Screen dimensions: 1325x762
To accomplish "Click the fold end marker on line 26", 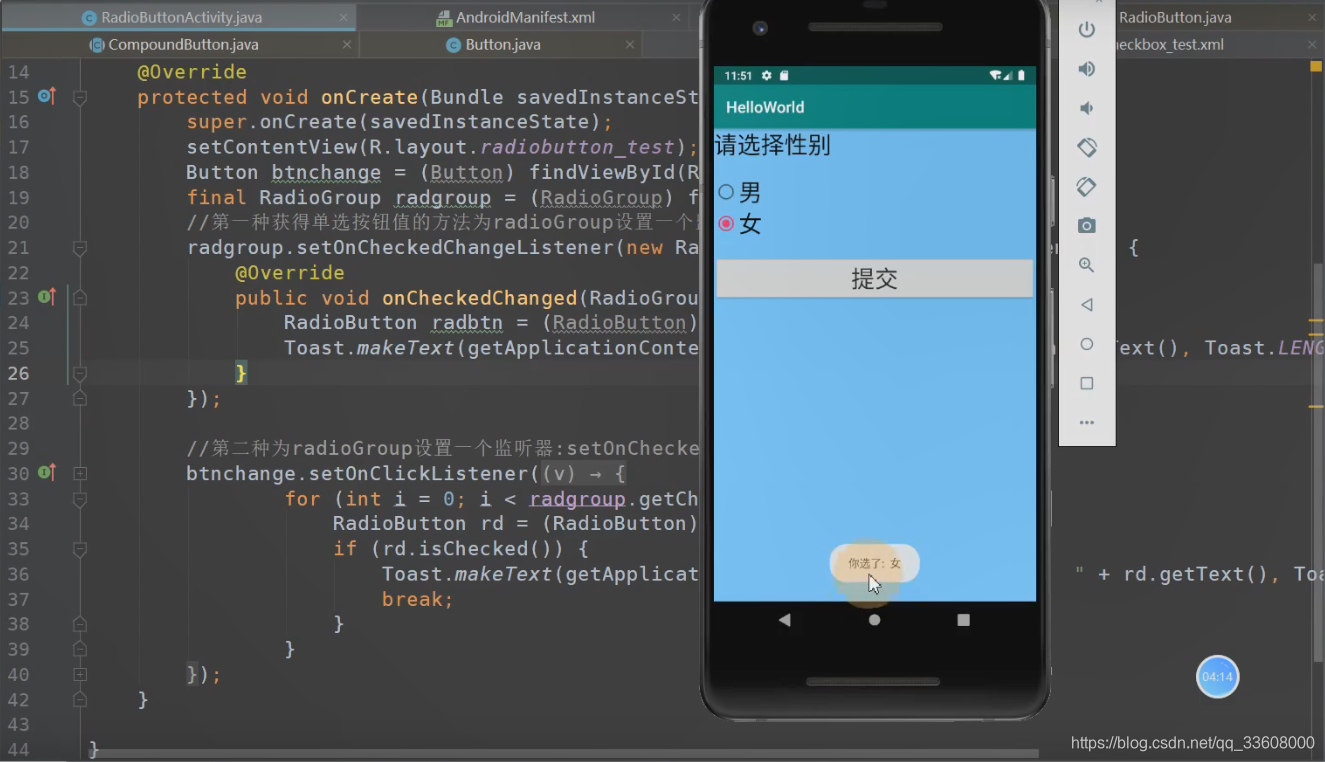I will [80, 373].
